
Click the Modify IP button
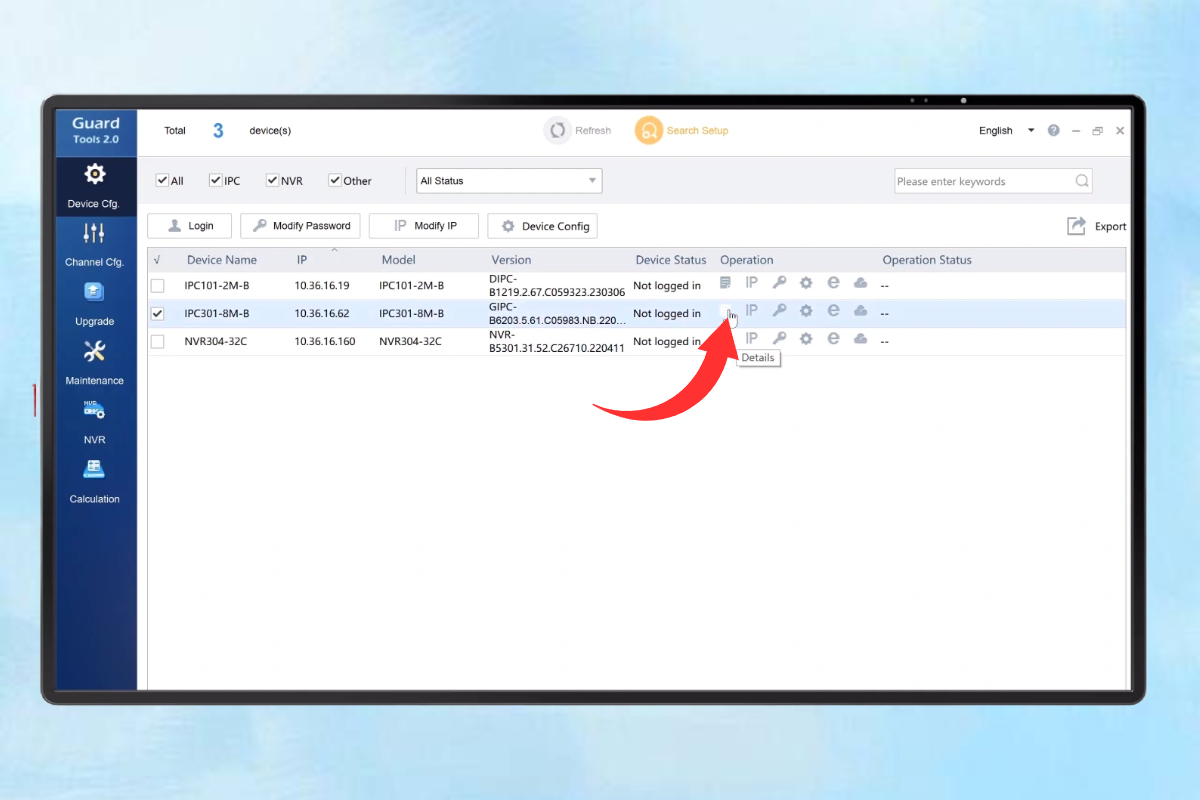[x=424, y=226]
